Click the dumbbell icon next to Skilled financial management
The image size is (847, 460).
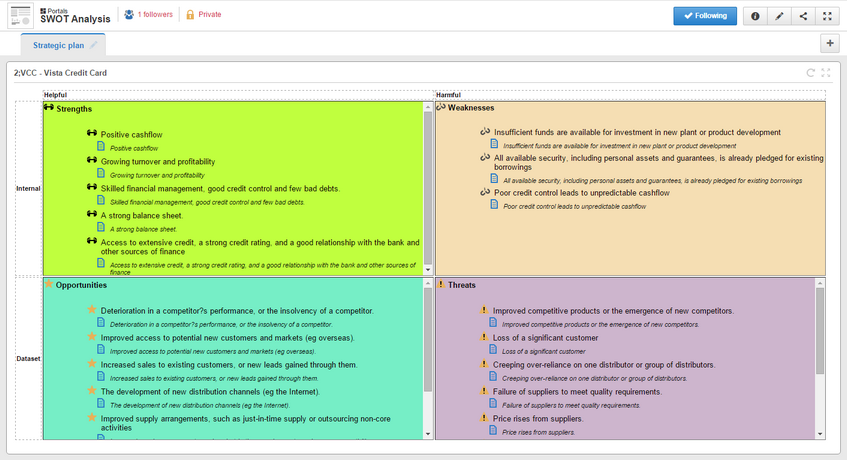click(x=92, y=187)
